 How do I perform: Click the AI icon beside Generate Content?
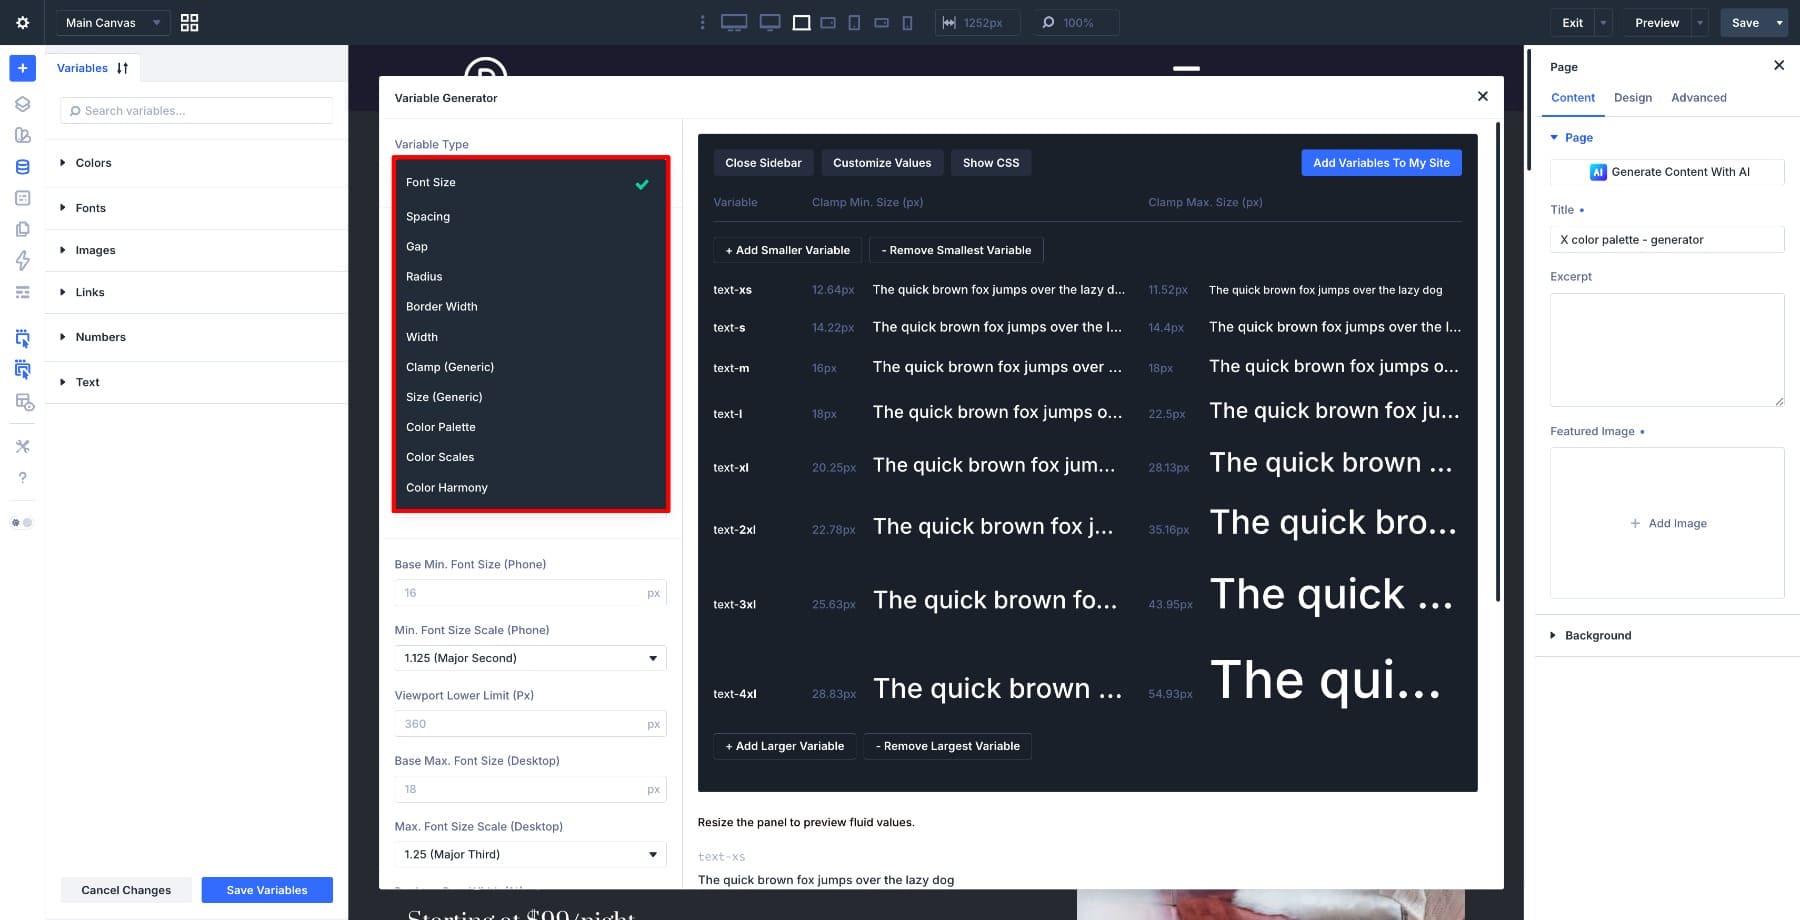point(1598,172)
